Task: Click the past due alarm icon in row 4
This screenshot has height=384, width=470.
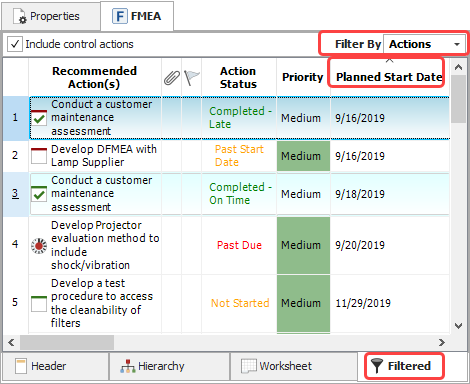Action: [39, 246]
